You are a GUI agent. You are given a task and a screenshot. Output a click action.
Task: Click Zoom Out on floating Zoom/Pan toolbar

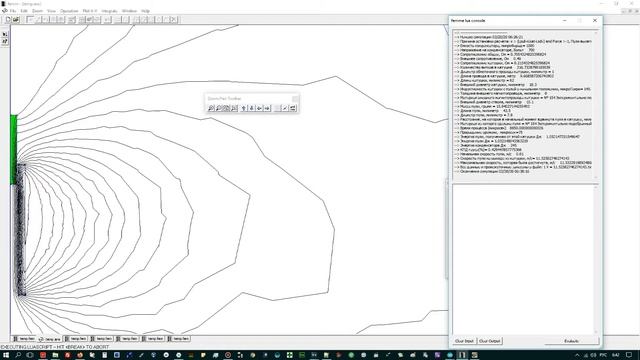click(x=219, y=108)
